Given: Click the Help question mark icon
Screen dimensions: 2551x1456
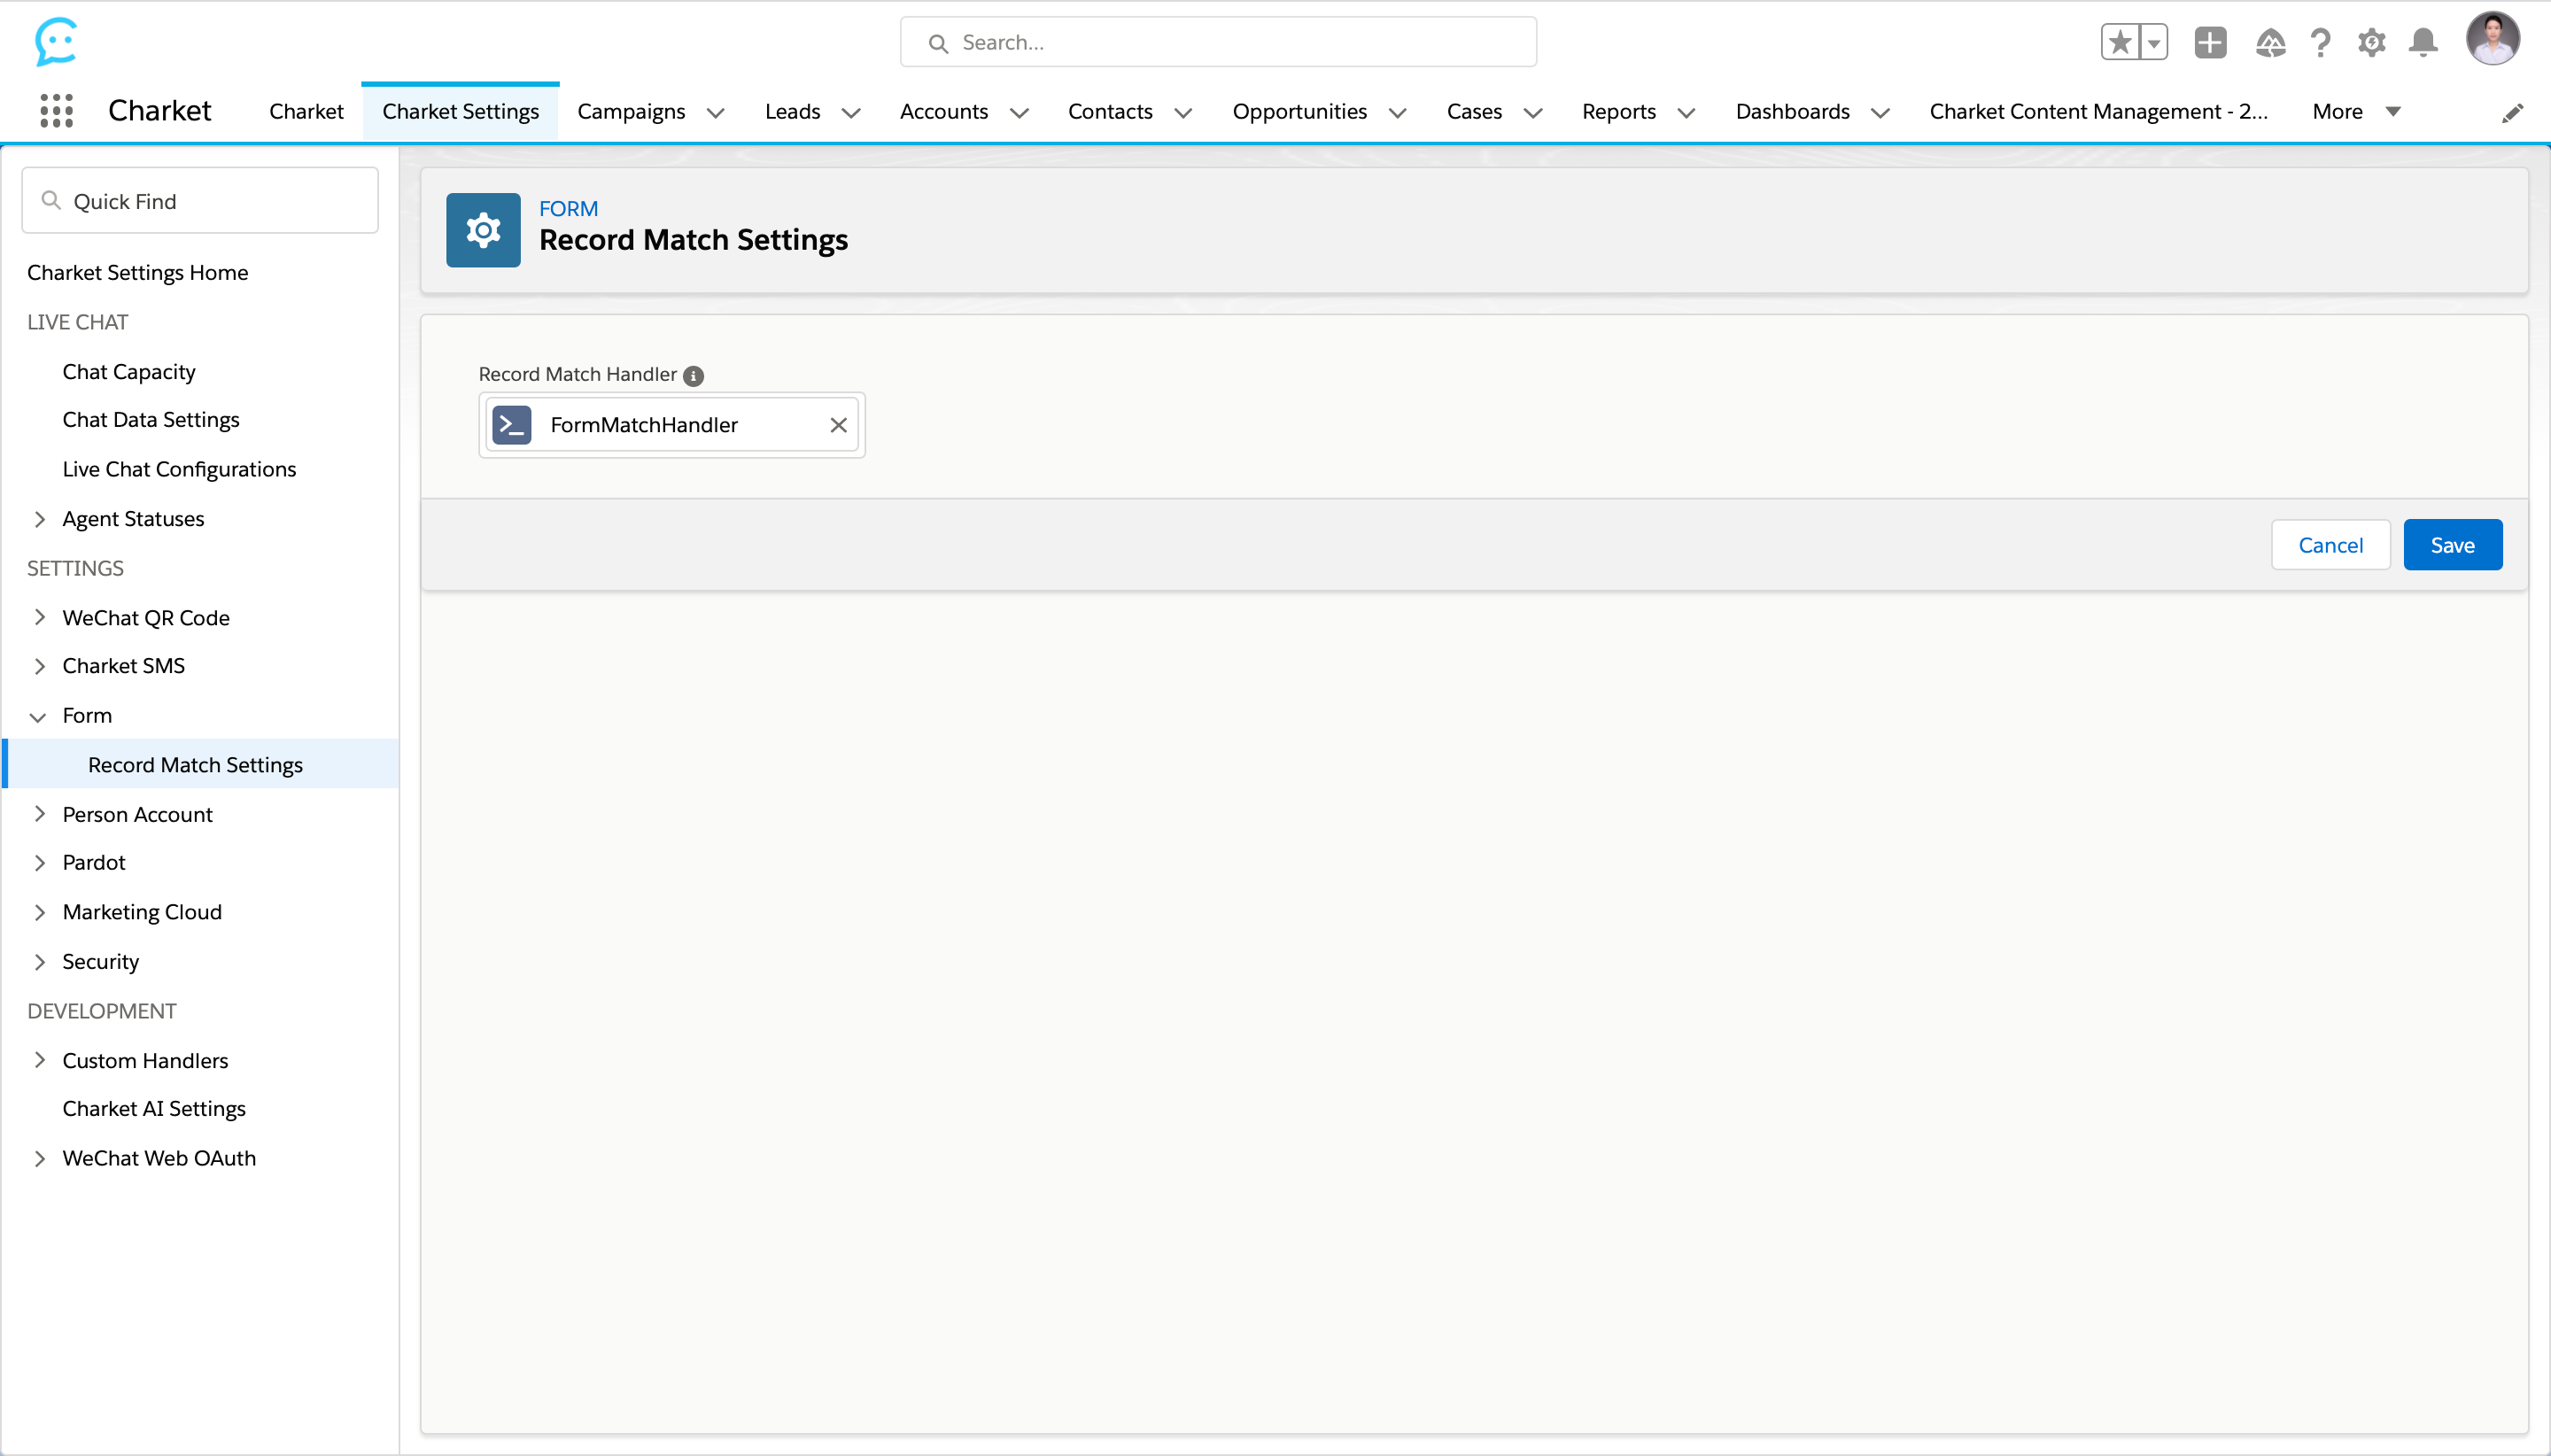Looking at the screenshot, I should pos(2320,42).
